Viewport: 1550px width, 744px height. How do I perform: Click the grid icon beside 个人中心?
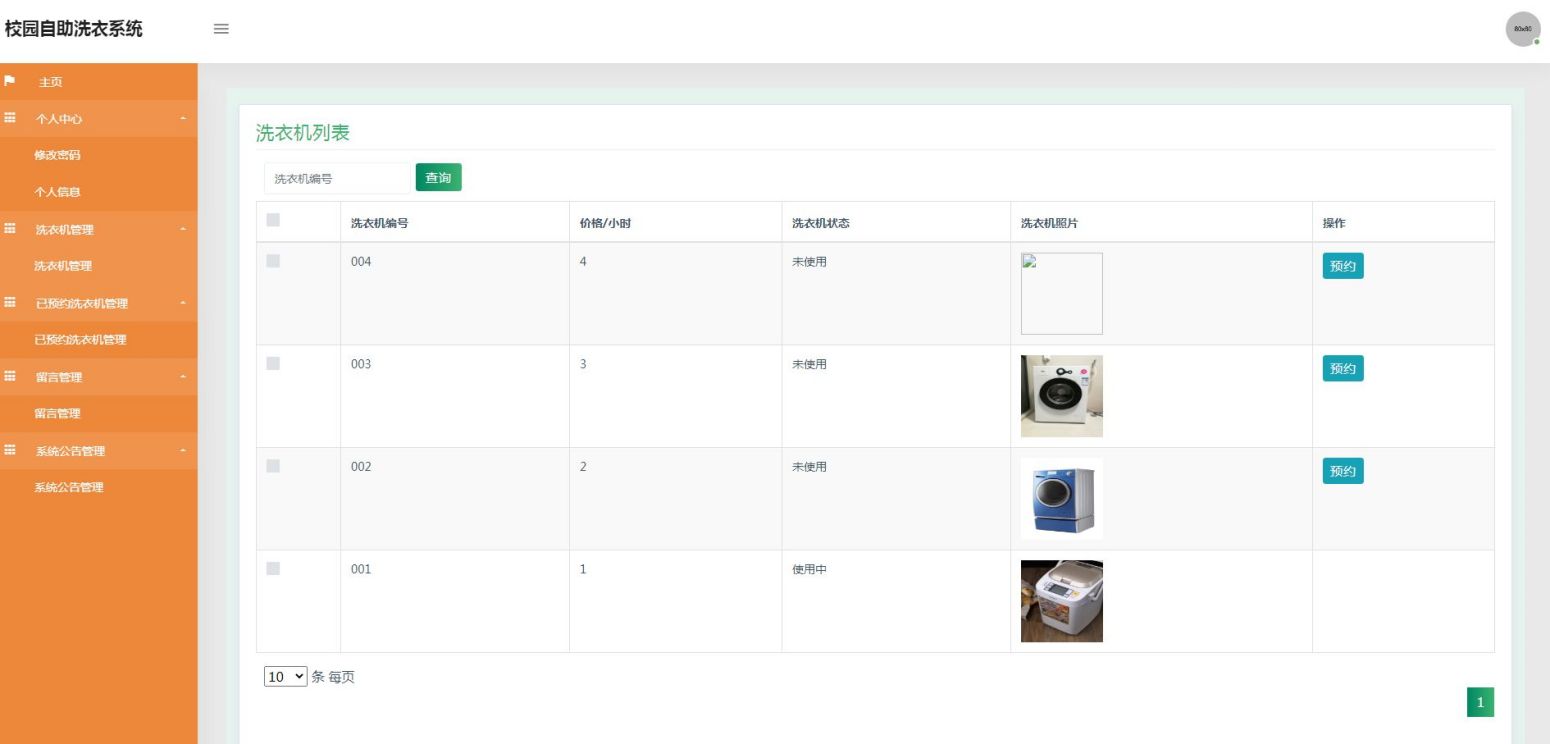[x=10, y=118]
